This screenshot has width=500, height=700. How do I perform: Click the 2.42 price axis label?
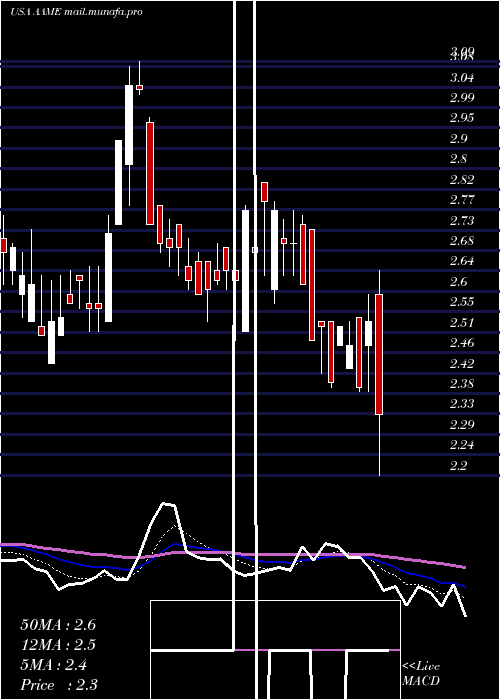coord(462,364)
